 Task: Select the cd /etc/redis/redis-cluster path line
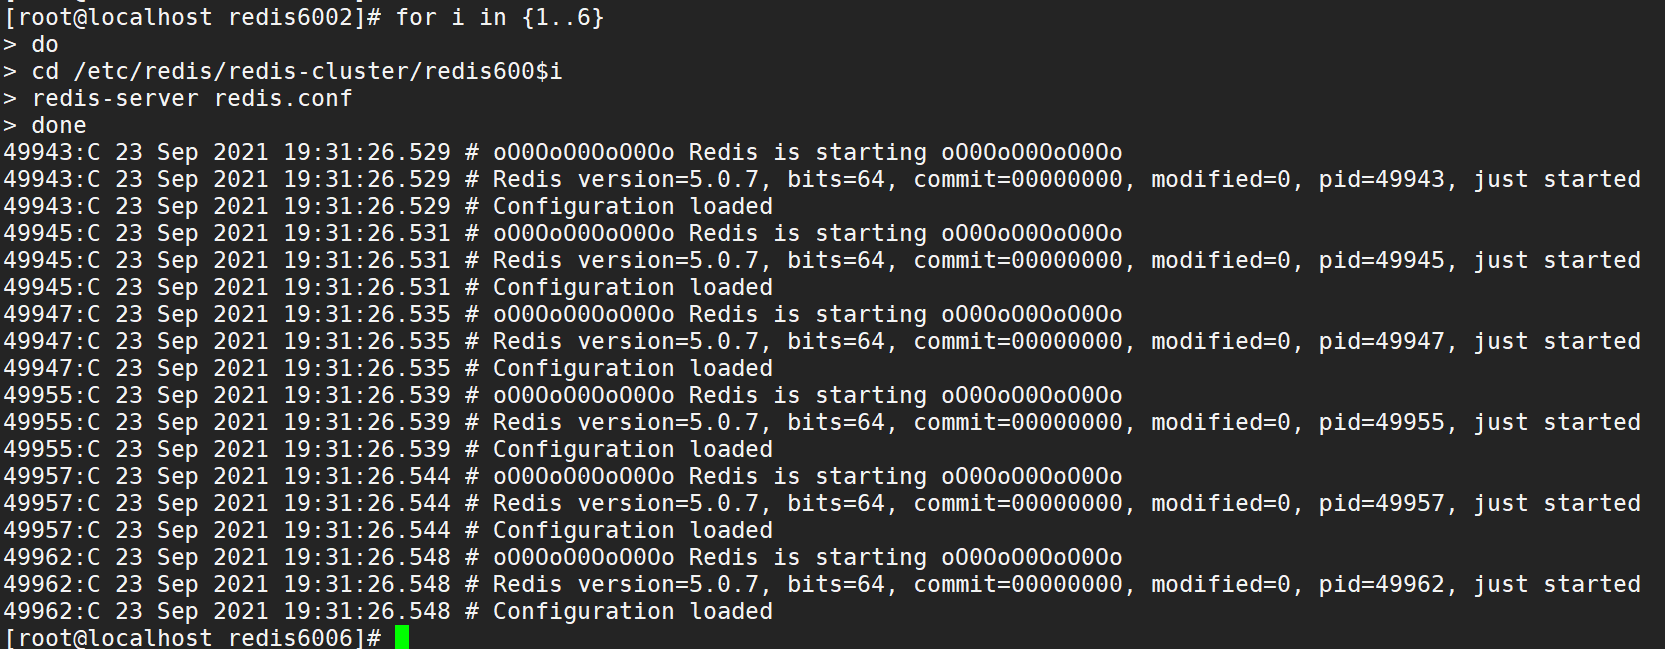[297, 71]
